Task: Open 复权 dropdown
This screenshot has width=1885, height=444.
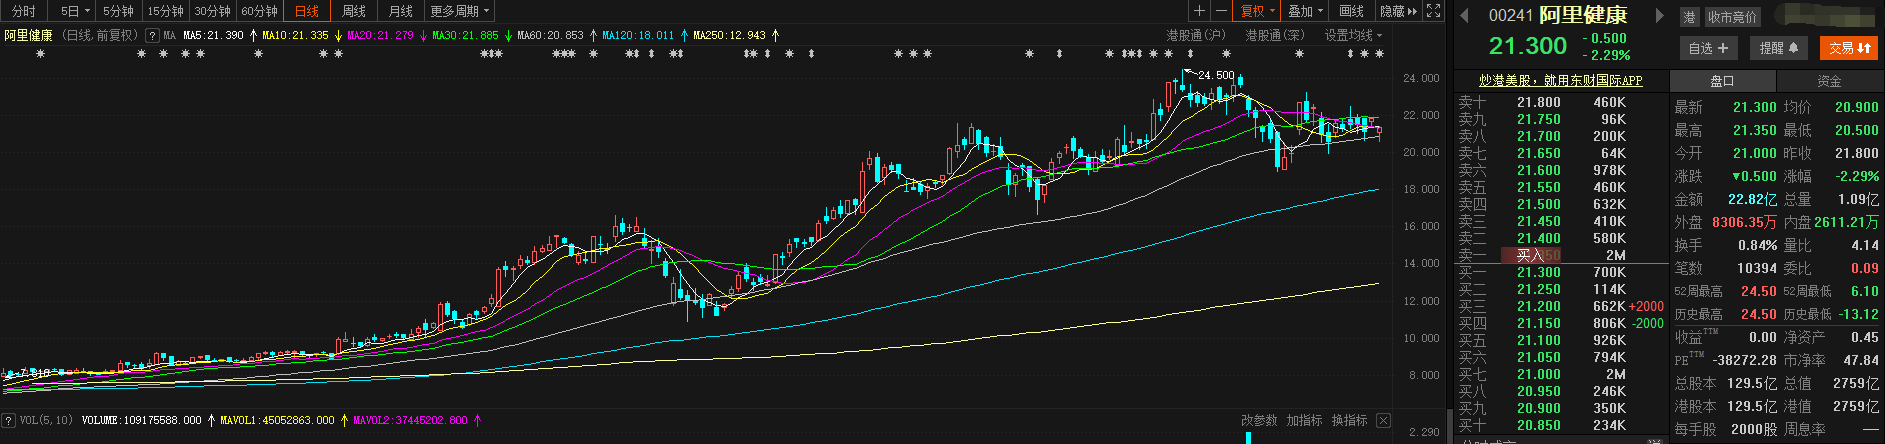Action: pos(1257,11)
